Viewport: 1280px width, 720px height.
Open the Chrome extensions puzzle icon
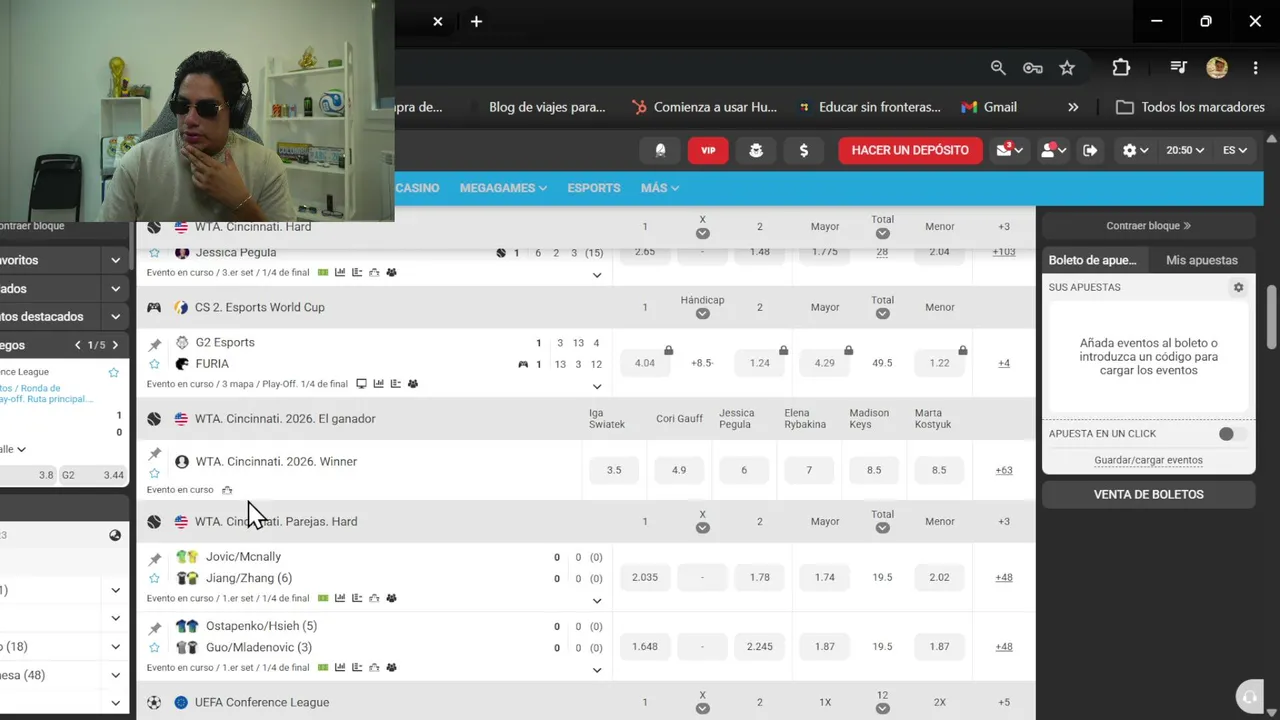[1121, 67]
